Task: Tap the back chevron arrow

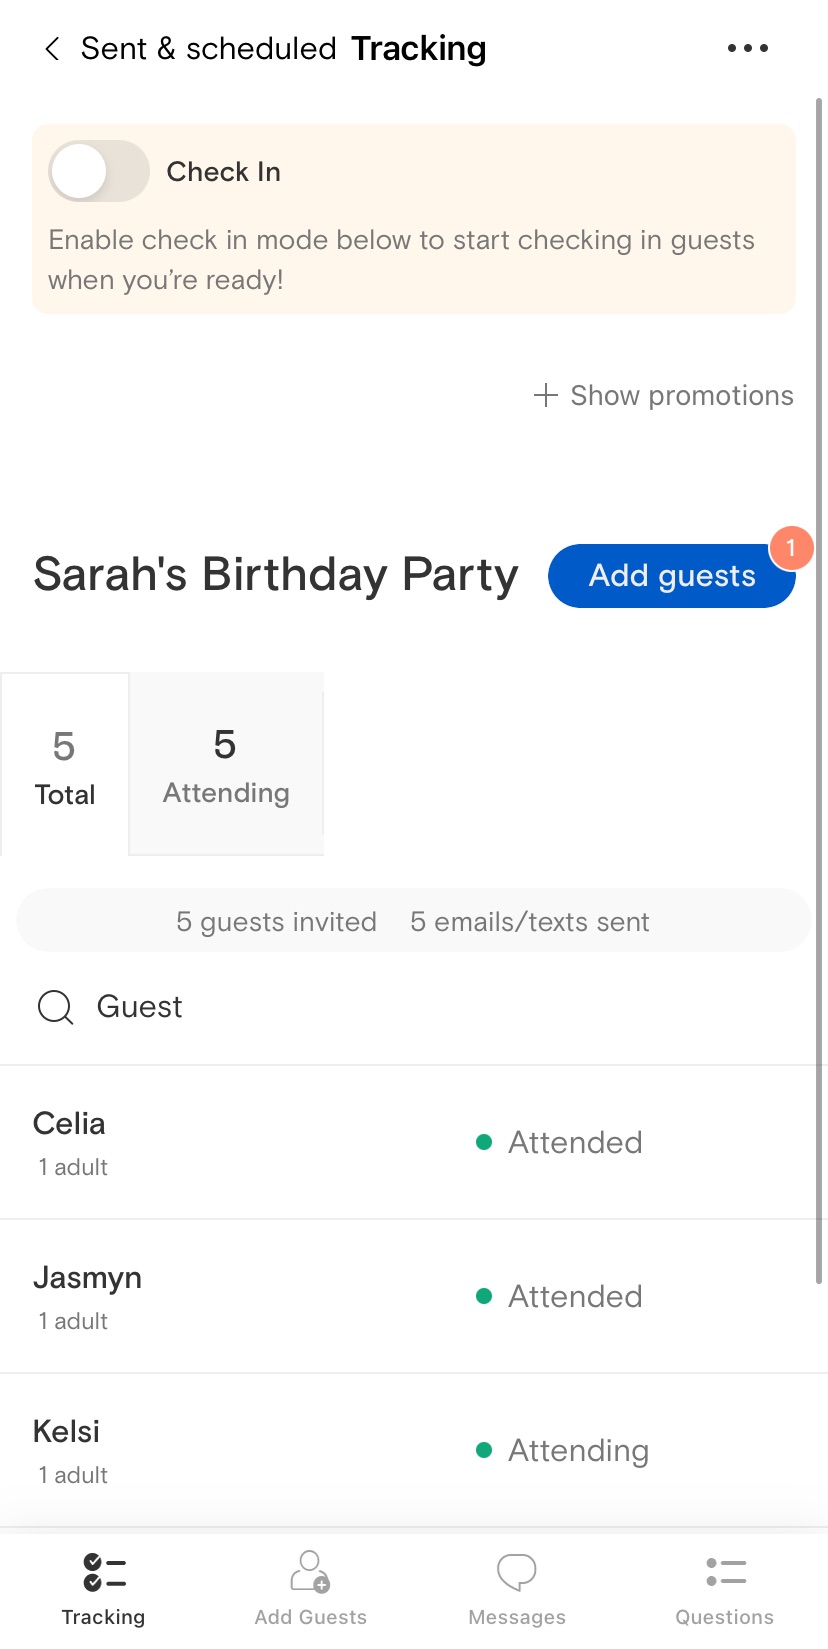Action: click(52, 48)
